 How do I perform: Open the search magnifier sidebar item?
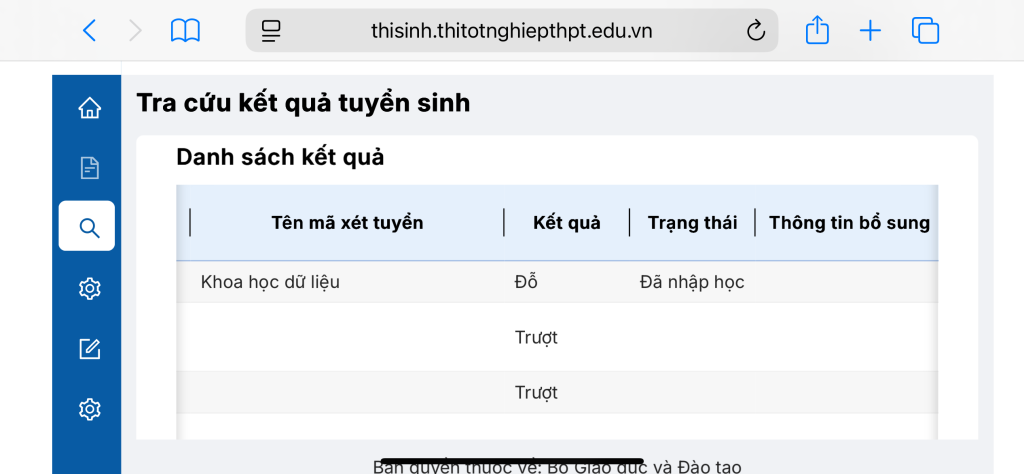[87, 226]
